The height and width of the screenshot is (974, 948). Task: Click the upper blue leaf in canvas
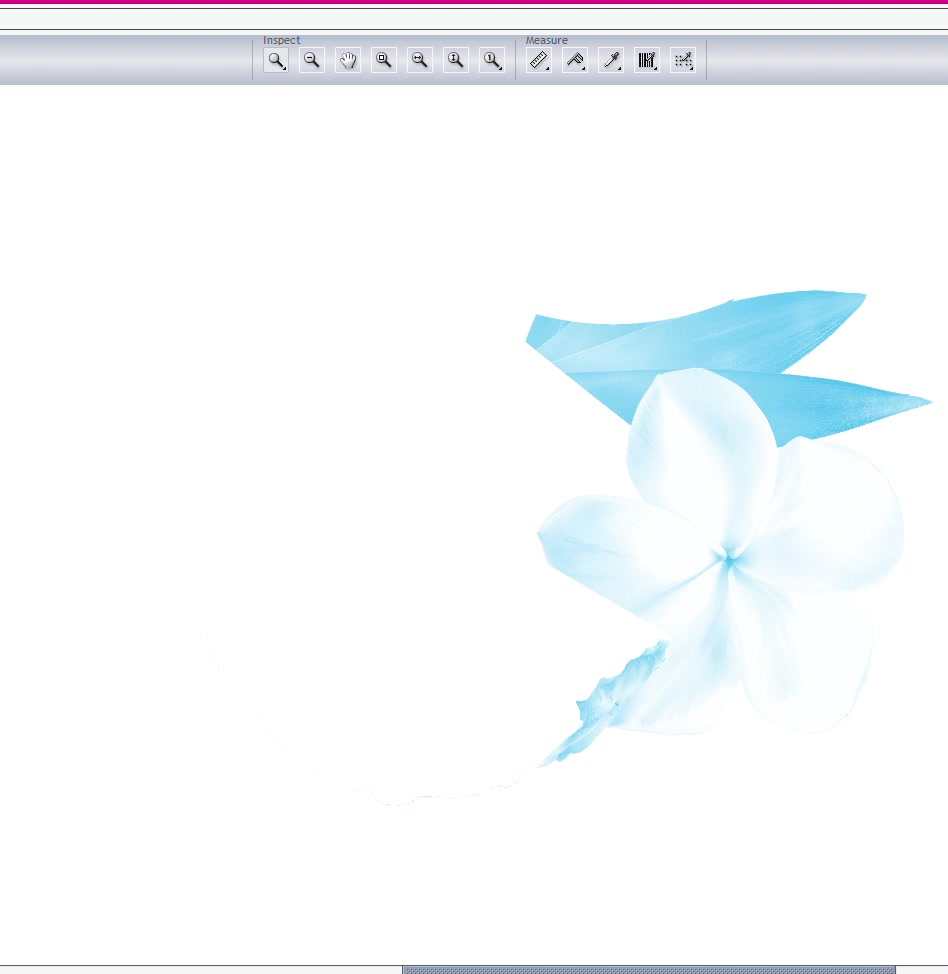(x=700, y=325)
